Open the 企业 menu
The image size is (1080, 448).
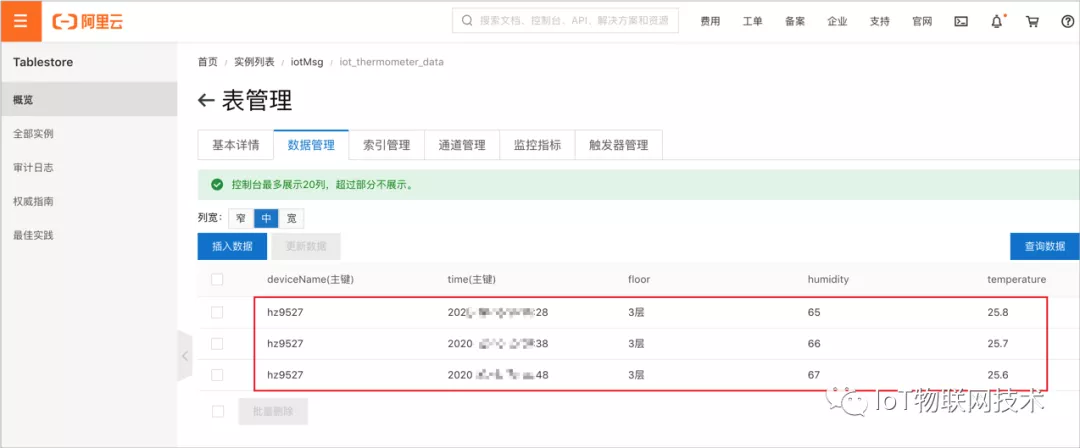coord(837,21)
